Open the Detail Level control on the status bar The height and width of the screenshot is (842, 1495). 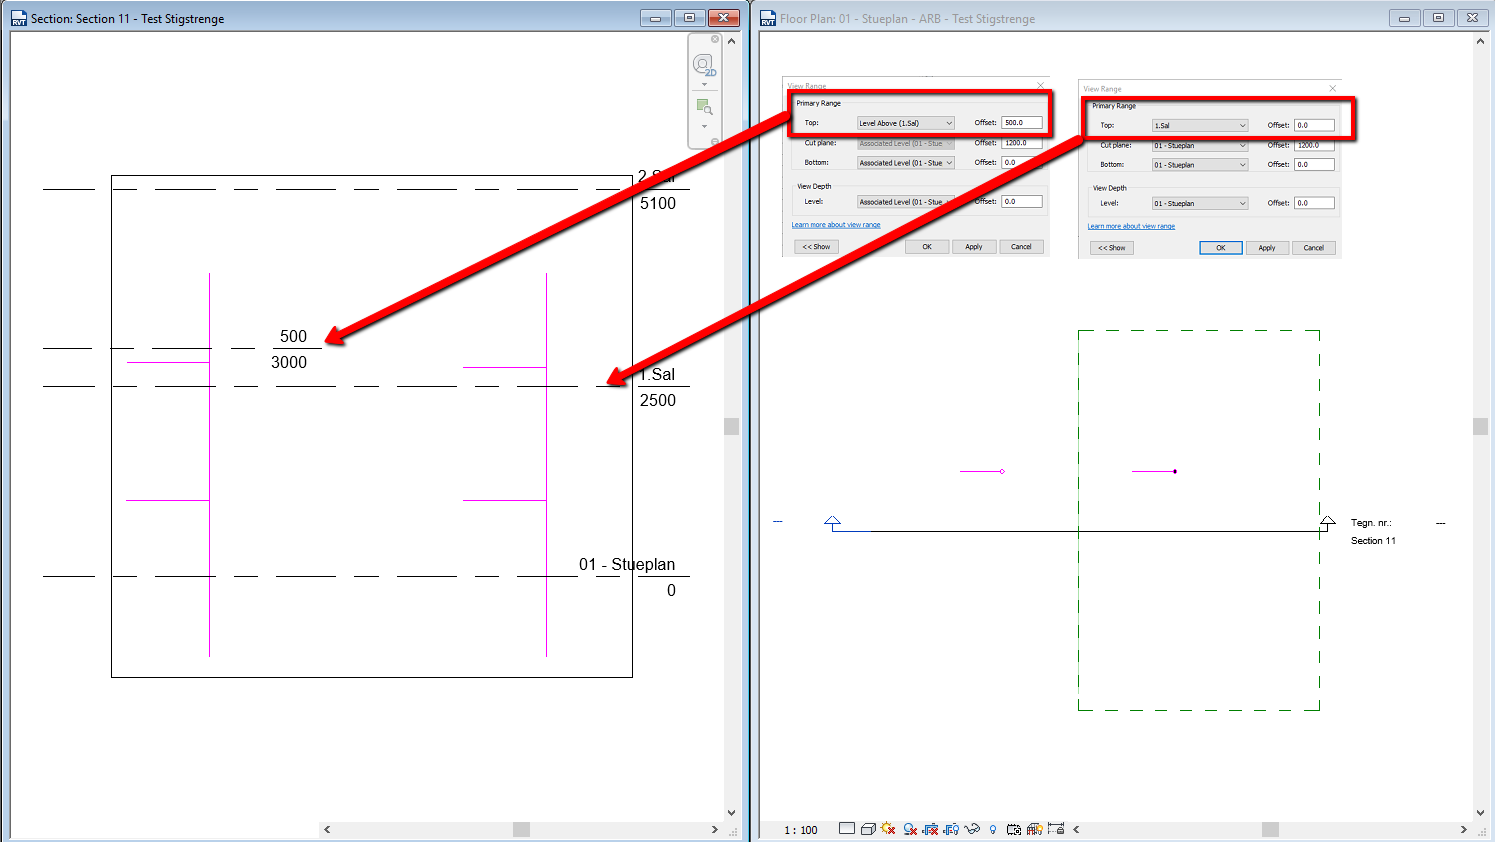pyautogui.click(x=847, y=829)
